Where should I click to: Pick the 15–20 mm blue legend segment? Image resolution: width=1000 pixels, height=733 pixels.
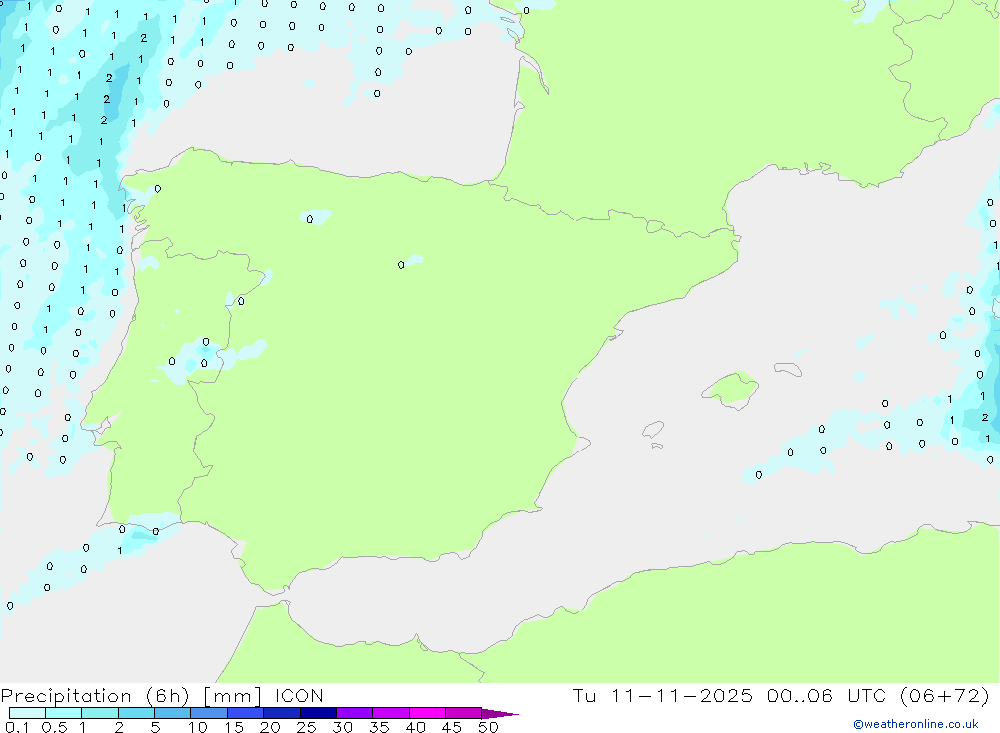pyautogui.click(x=246, y=713)
